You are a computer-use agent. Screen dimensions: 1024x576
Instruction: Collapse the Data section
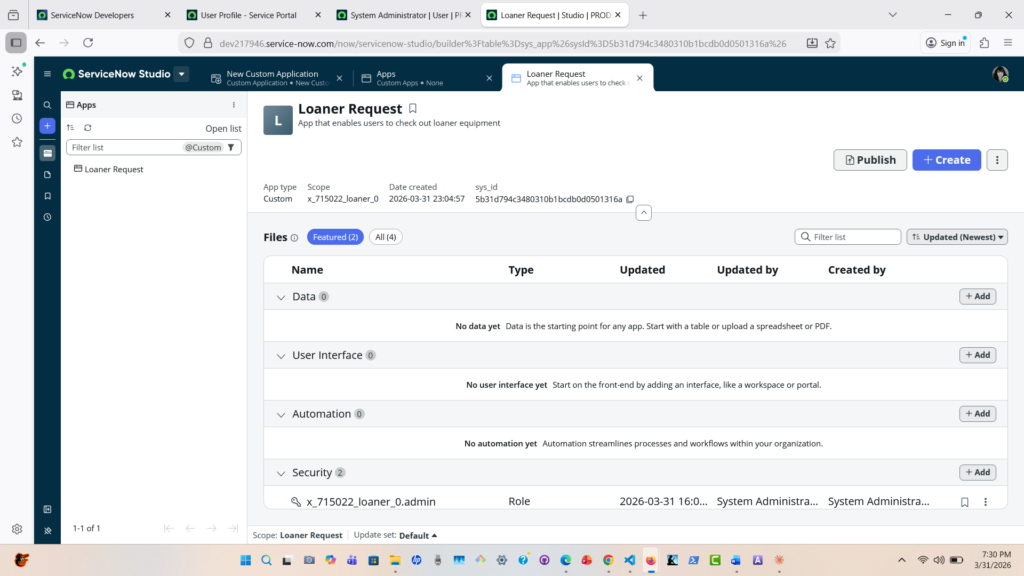(279, 297)
